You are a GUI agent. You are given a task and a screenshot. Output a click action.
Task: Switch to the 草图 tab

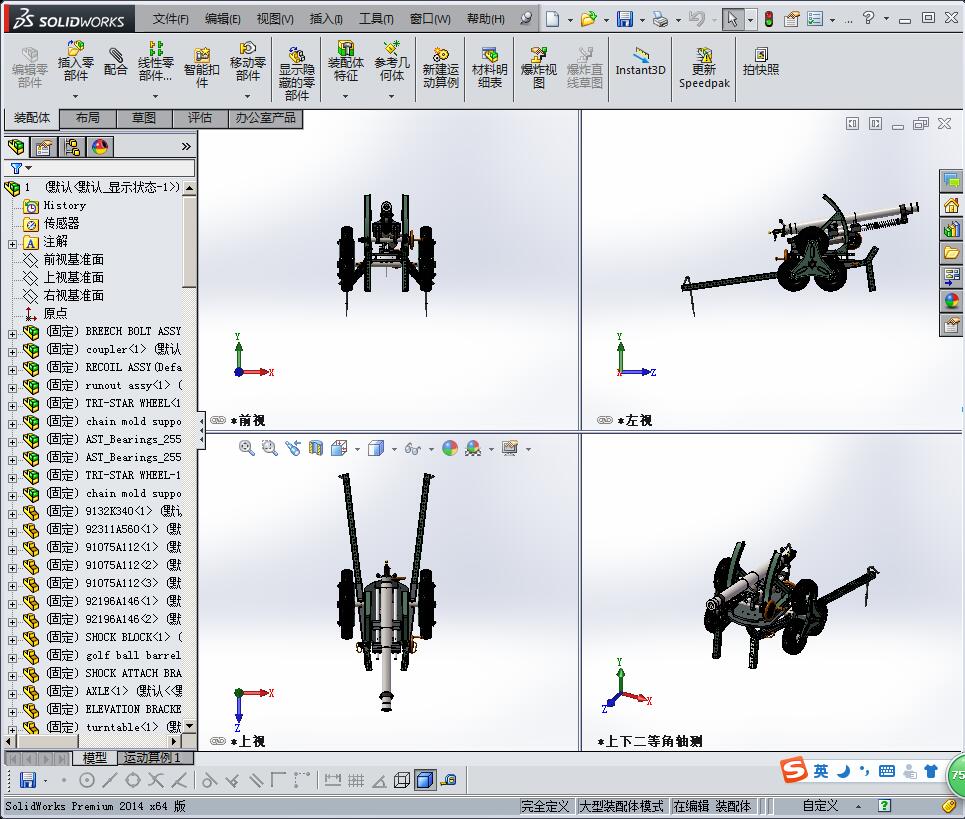point(144,118)
